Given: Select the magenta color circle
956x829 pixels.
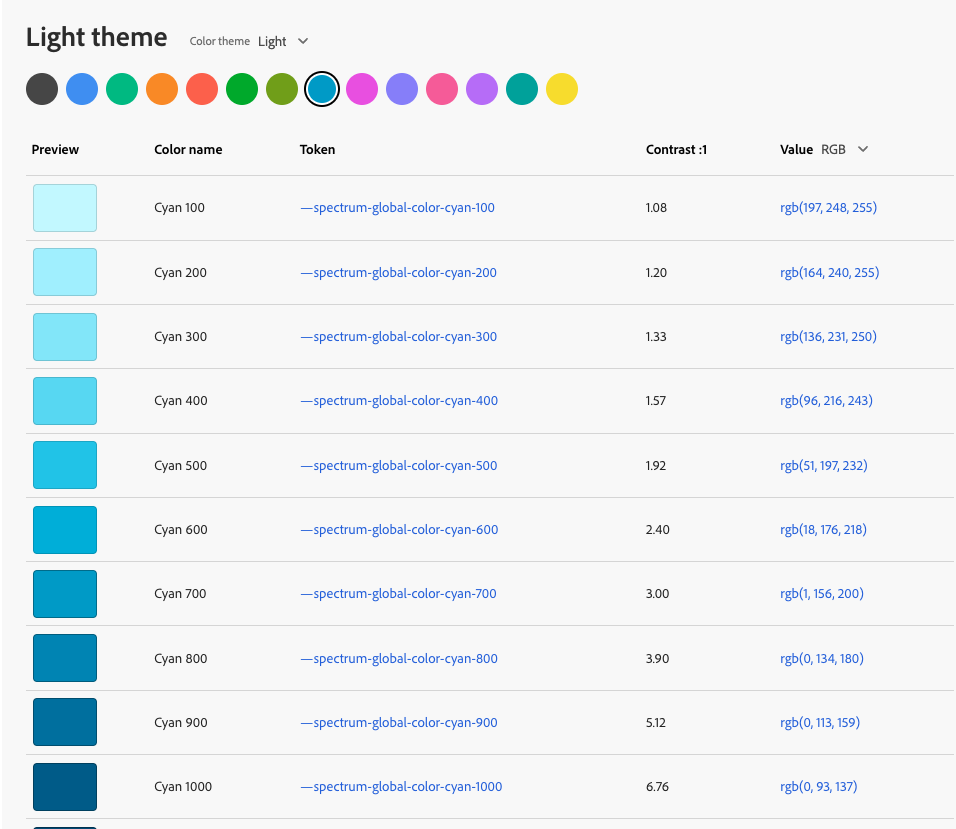Looking at the screenshot, I should click(x=362, y=89).
